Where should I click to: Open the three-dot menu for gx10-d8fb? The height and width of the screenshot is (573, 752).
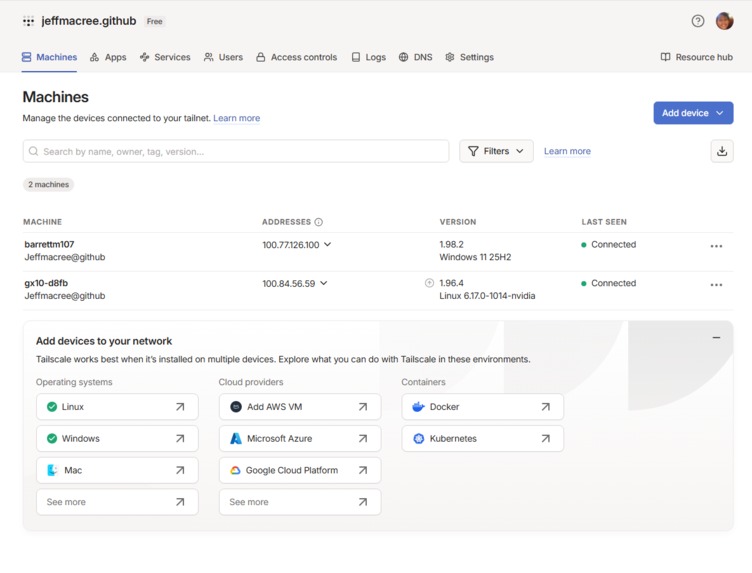pyautogui.click(x=716, y=285)
